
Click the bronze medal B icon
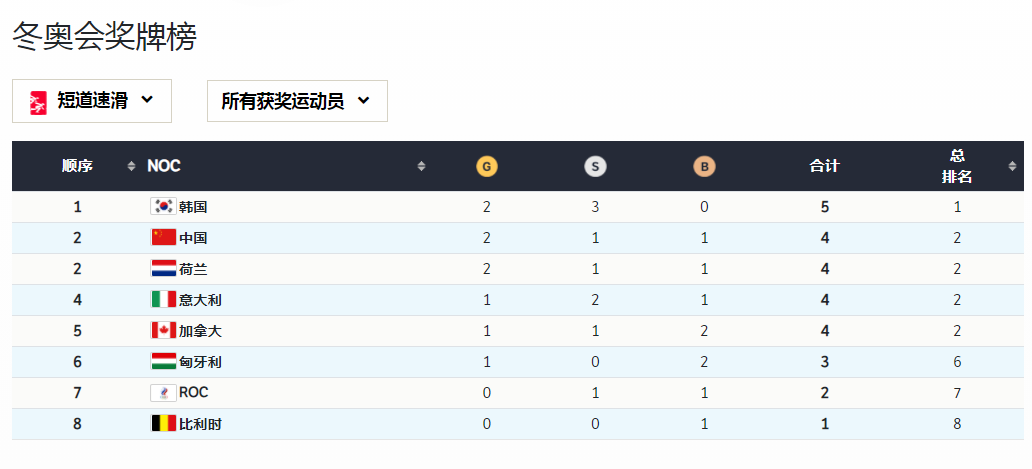(x=704, y=166)
